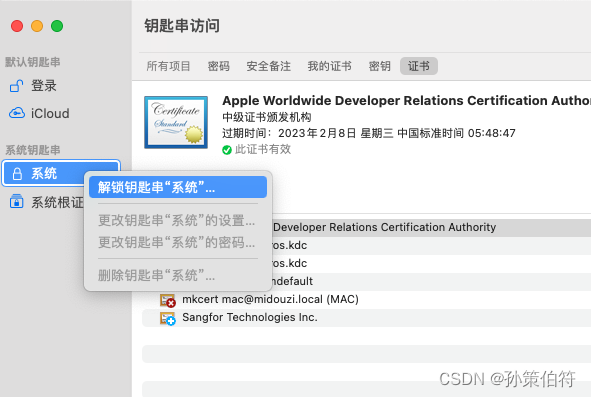This screenshot has height=397, width=591.
Task: Minimize the window with yellow button
Action: click(37, 26)
